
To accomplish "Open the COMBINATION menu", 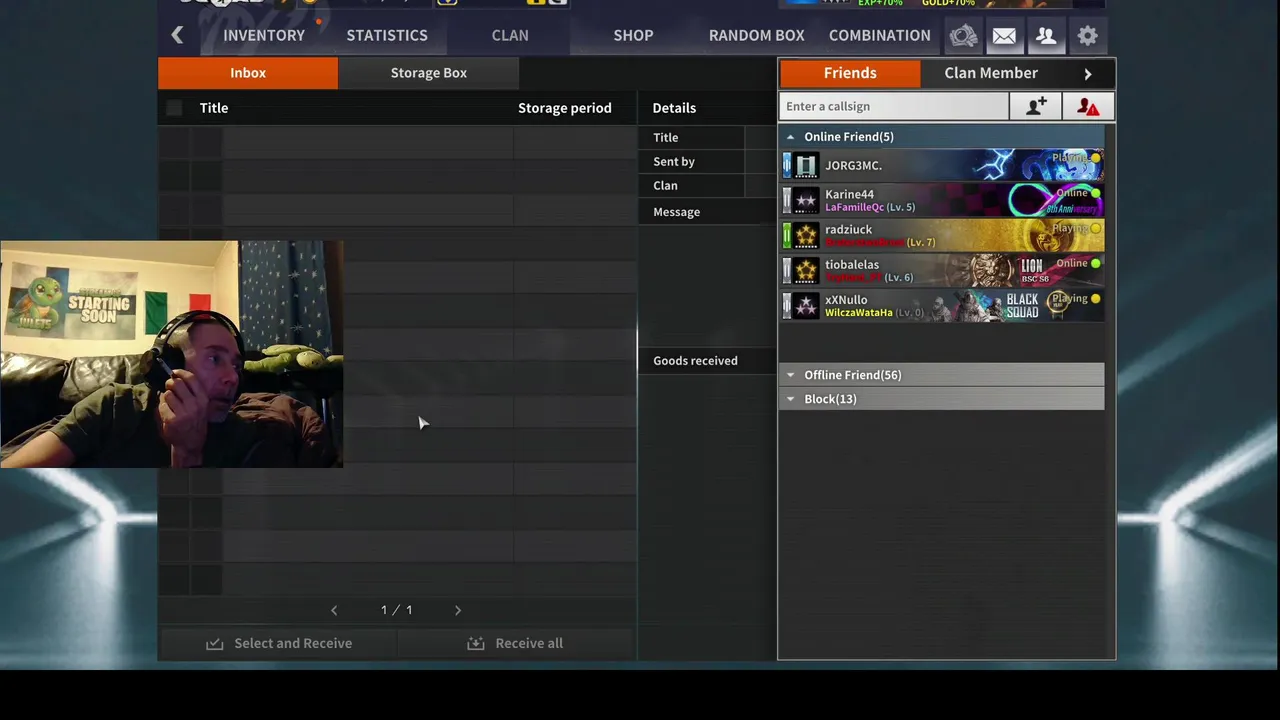I will [879, 35].
